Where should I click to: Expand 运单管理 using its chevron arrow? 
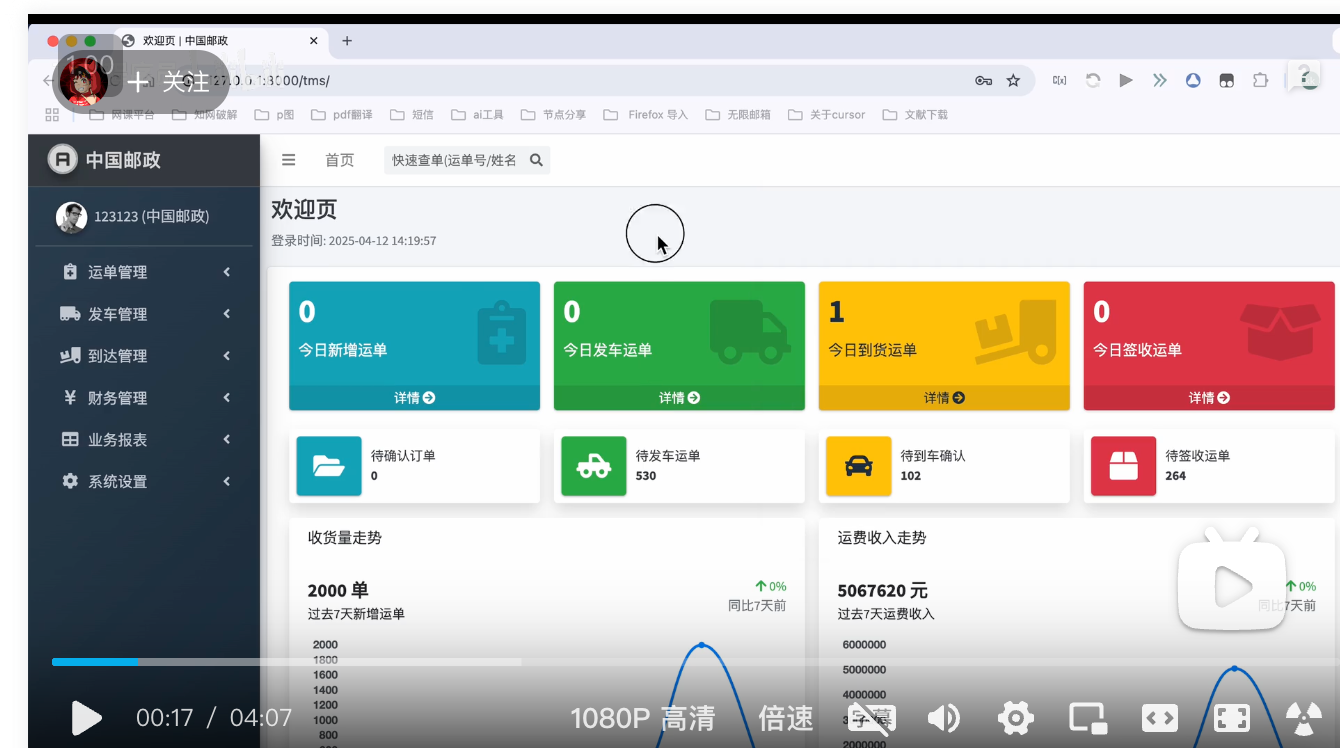click(x=227, y=272)
